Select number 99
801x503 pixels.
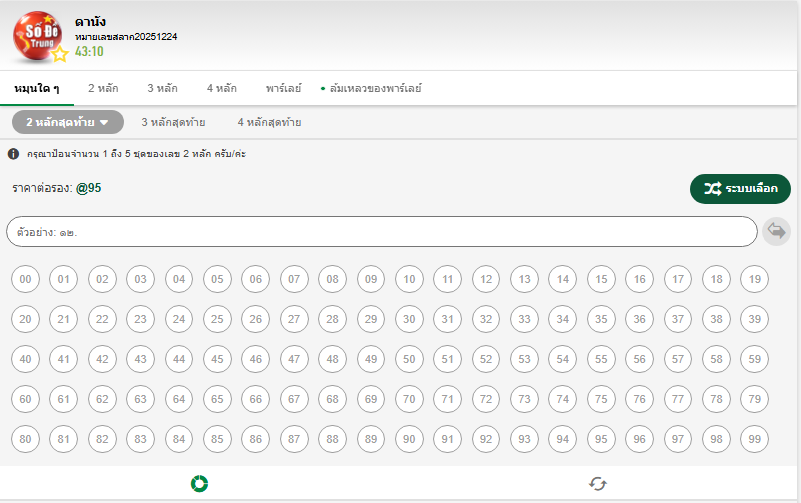click(x=755, y=439)
